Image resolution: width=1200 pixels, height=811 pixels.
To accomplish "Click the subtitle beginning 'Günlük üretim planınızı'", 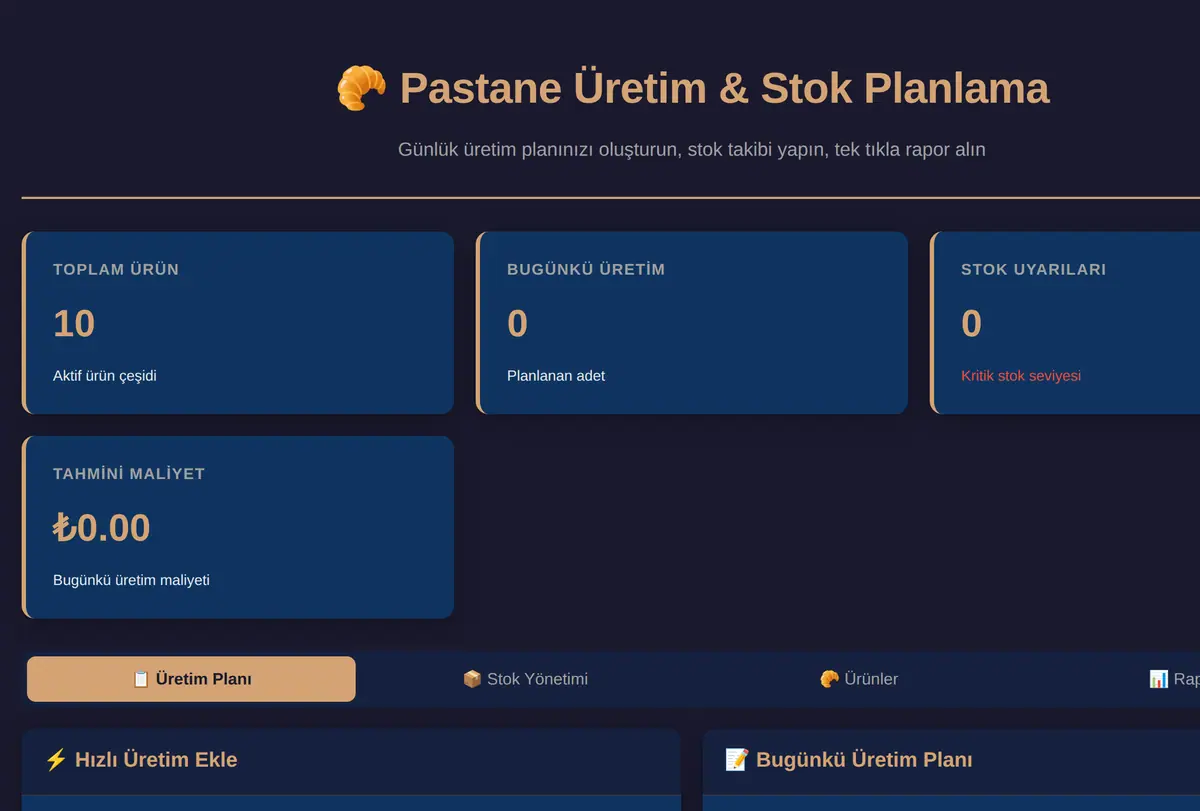I will [692, 150].
